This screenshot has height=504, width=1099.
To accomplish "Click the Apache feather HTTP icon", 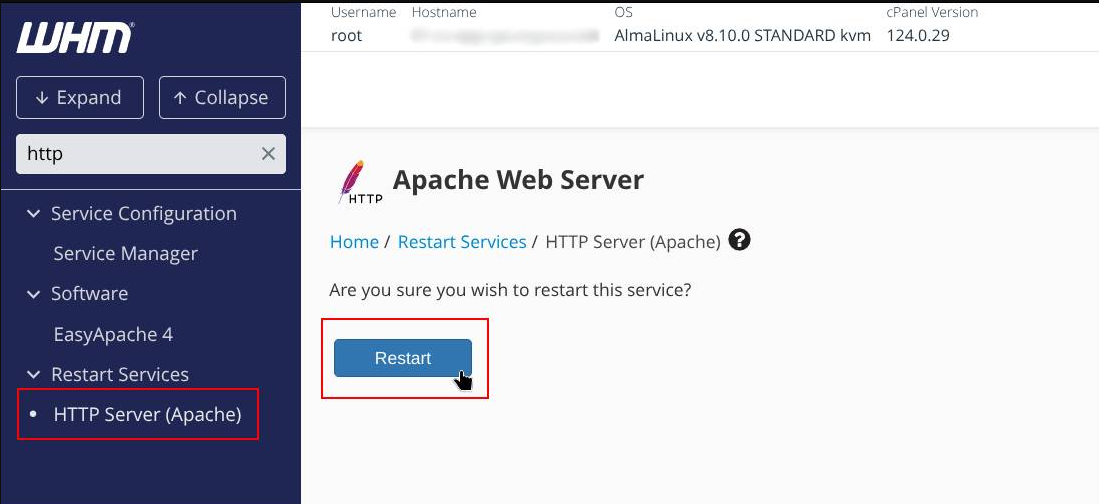I will pos(359,182).
